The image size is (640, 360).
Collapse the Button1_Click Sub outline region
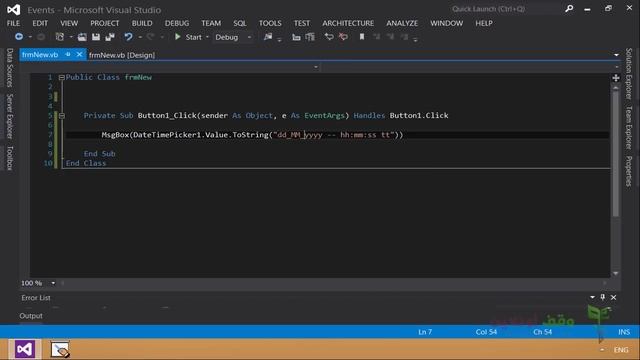[x=61, y=116]
